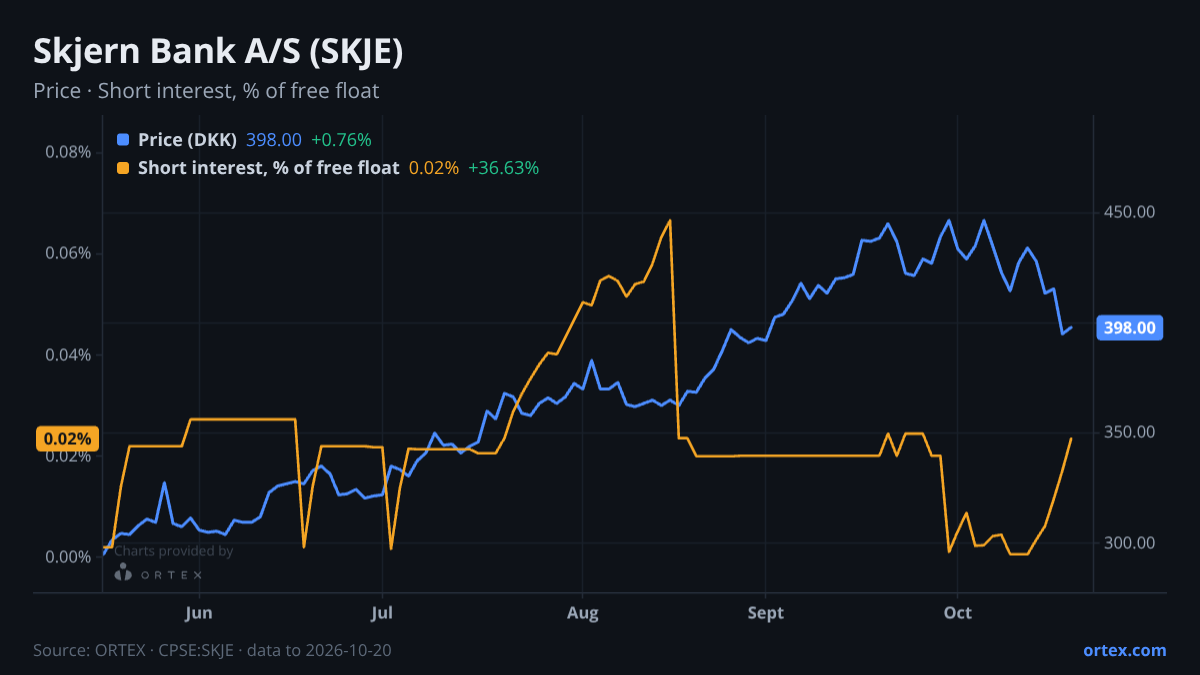Click the orange Short interest legend swatch
The height and width of the screenshot is (675, 1200).
123,168
